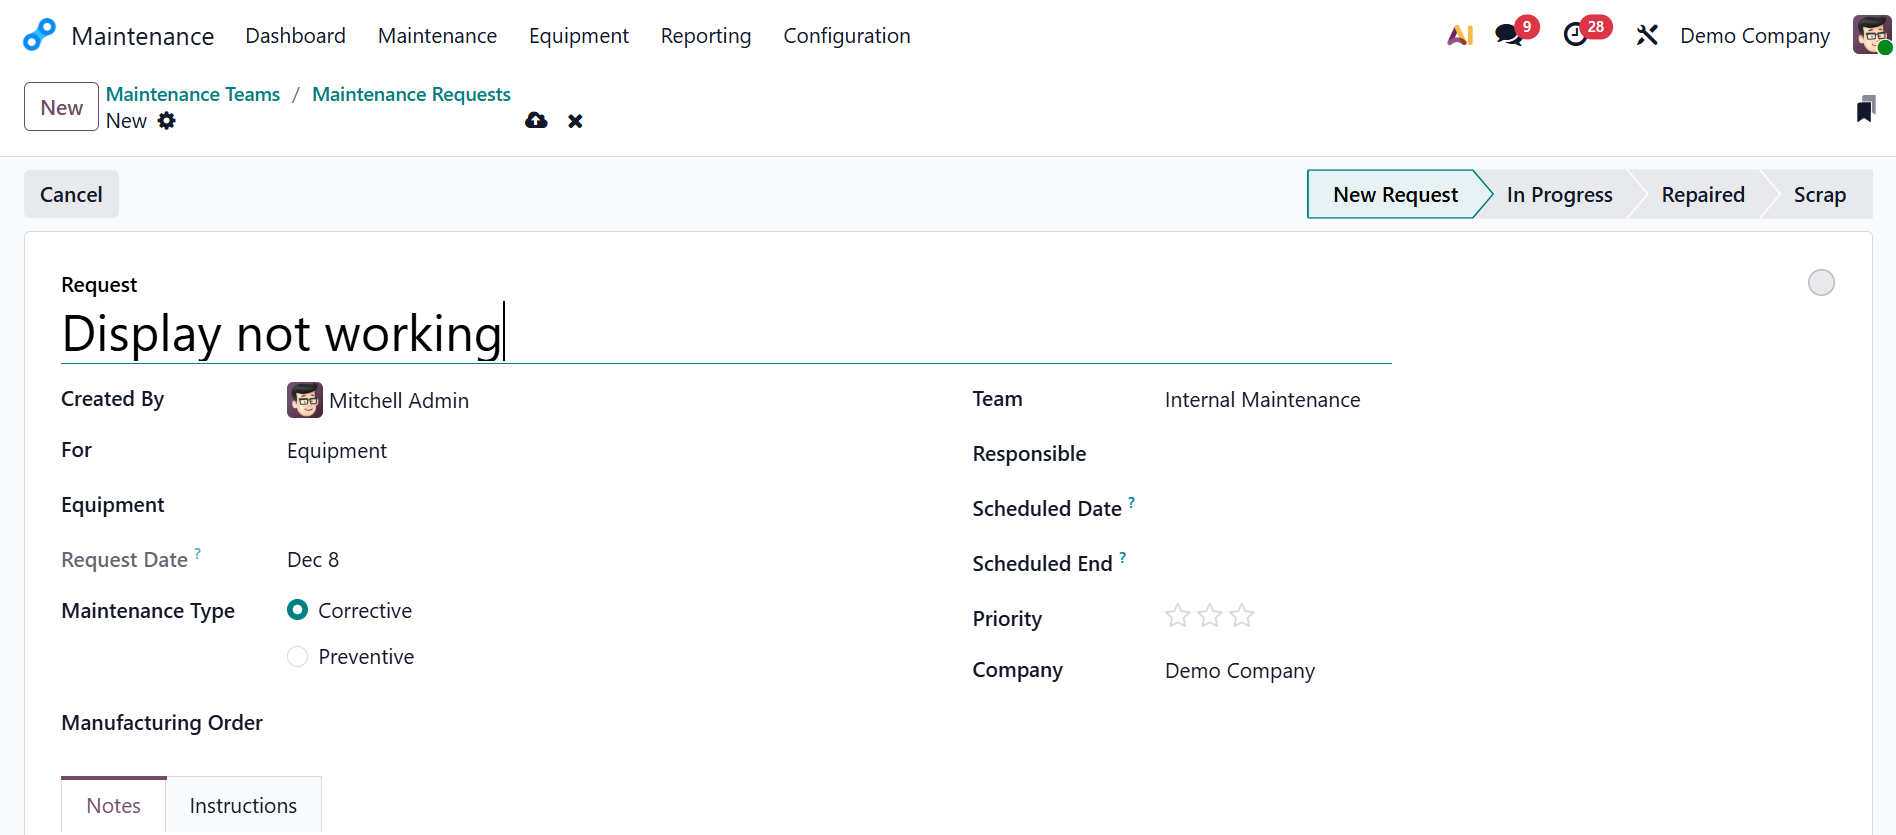Open the chat messages icon
Screen dimensions: 1896x835
pyautogui.click(x=1509, y=35)
